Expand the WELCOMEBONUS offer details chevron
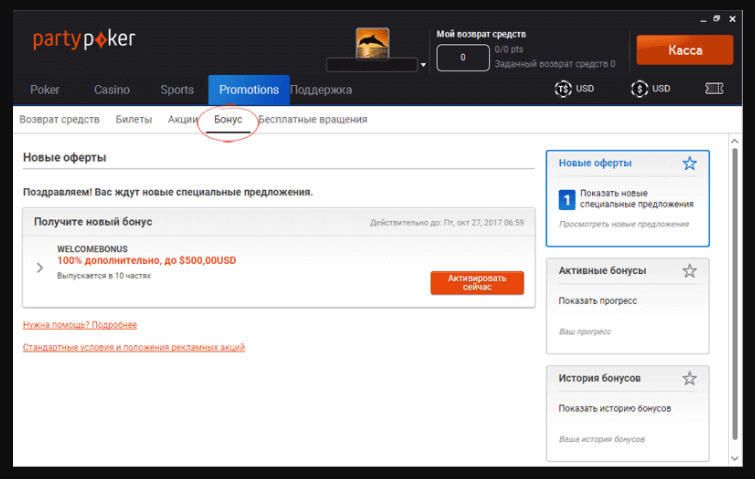The height and width of the screenshot is (479, 755). 40,267
